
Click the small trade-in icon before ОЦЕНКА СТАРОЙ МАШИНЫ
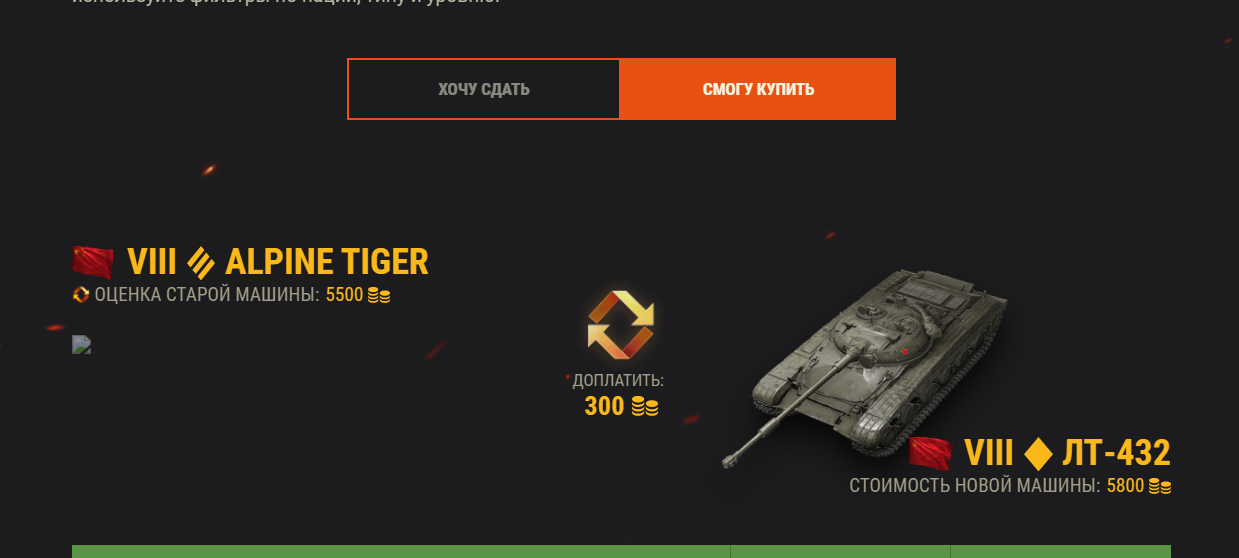(81, 295)
